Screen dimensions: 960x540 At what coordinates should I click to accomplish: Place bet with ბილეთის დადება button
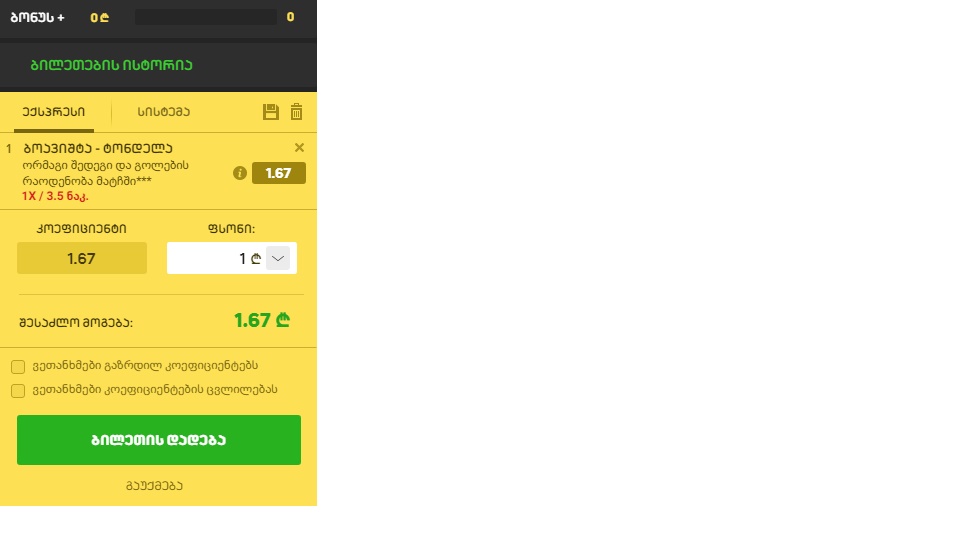tap(159, 440)
